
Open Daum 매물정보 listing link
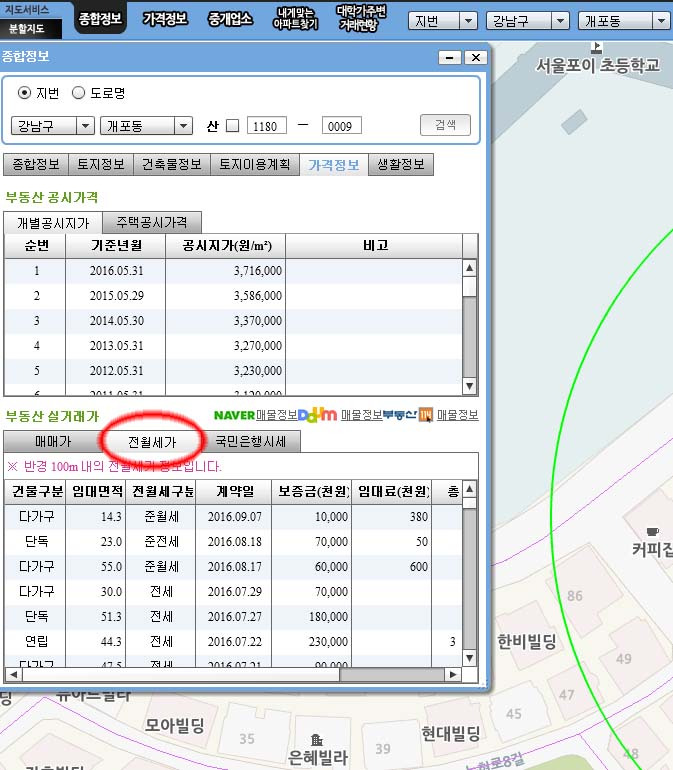pos(340,415)
